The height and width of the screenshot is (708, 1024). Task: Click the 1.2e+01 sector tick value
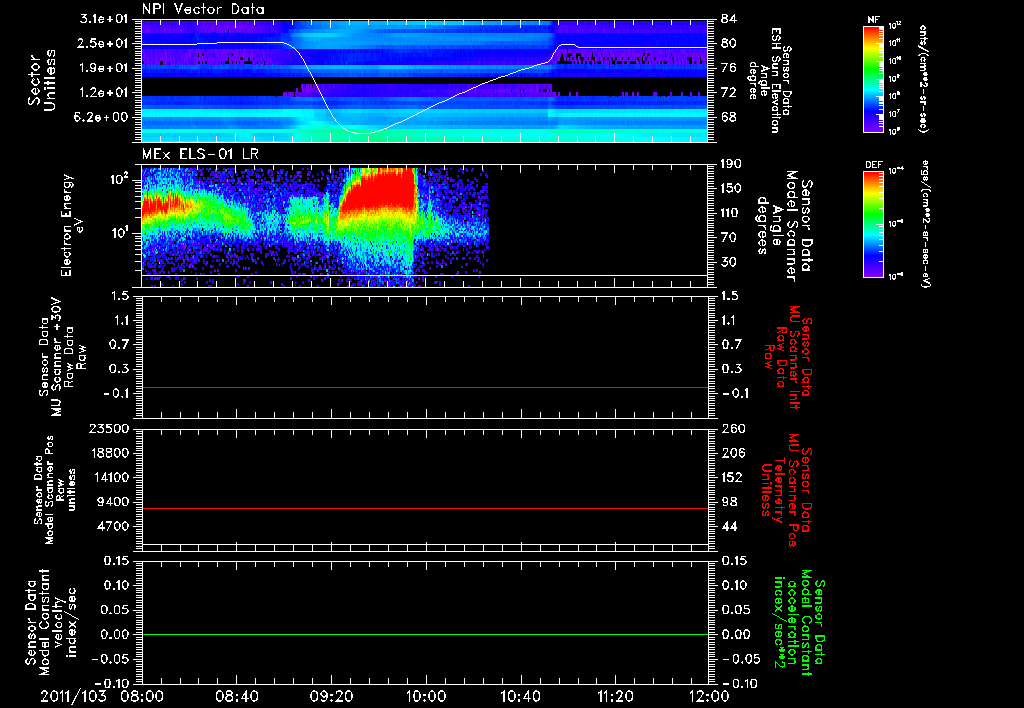pos(104,93)
